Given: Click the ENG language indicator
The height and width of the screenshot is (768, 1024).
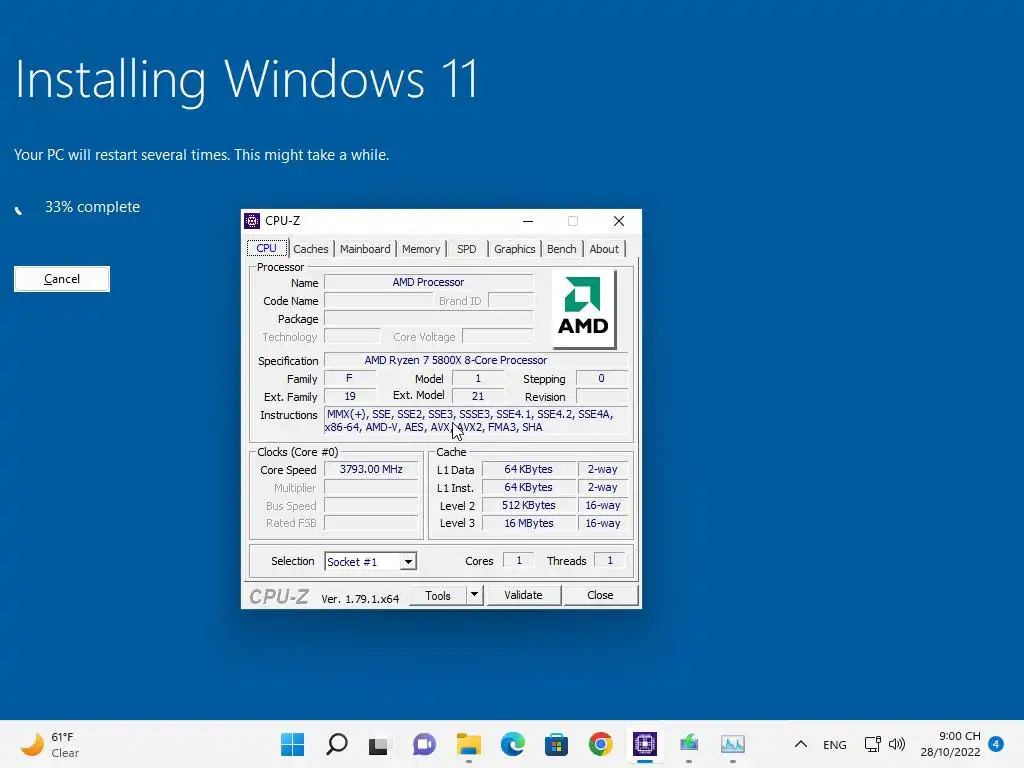Looking at the screenshot, I should point(835,744).
